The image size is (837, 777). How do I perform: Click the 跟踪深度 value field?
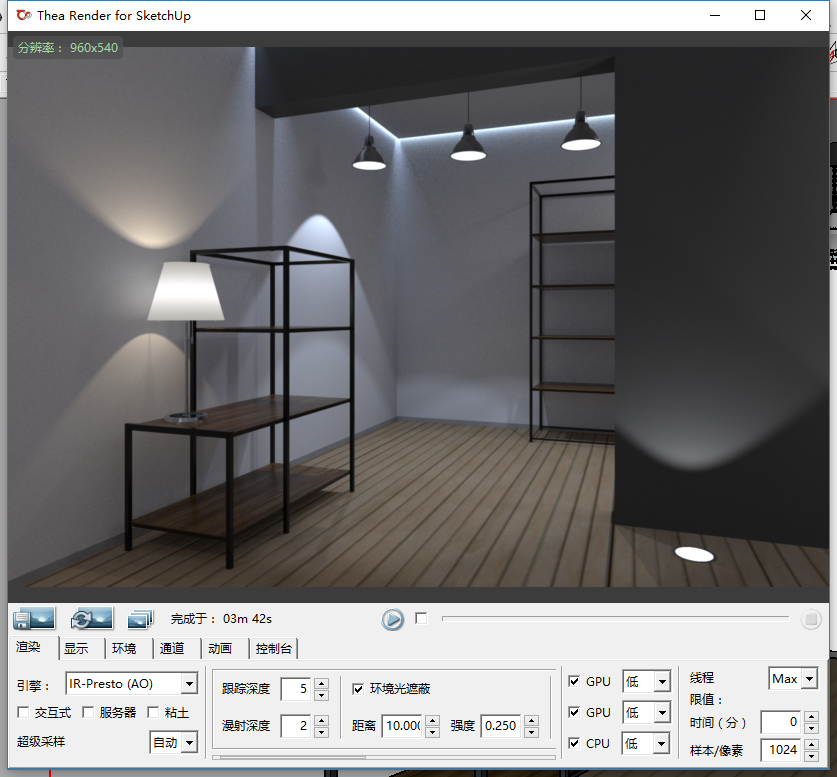(x=295, y=689)
